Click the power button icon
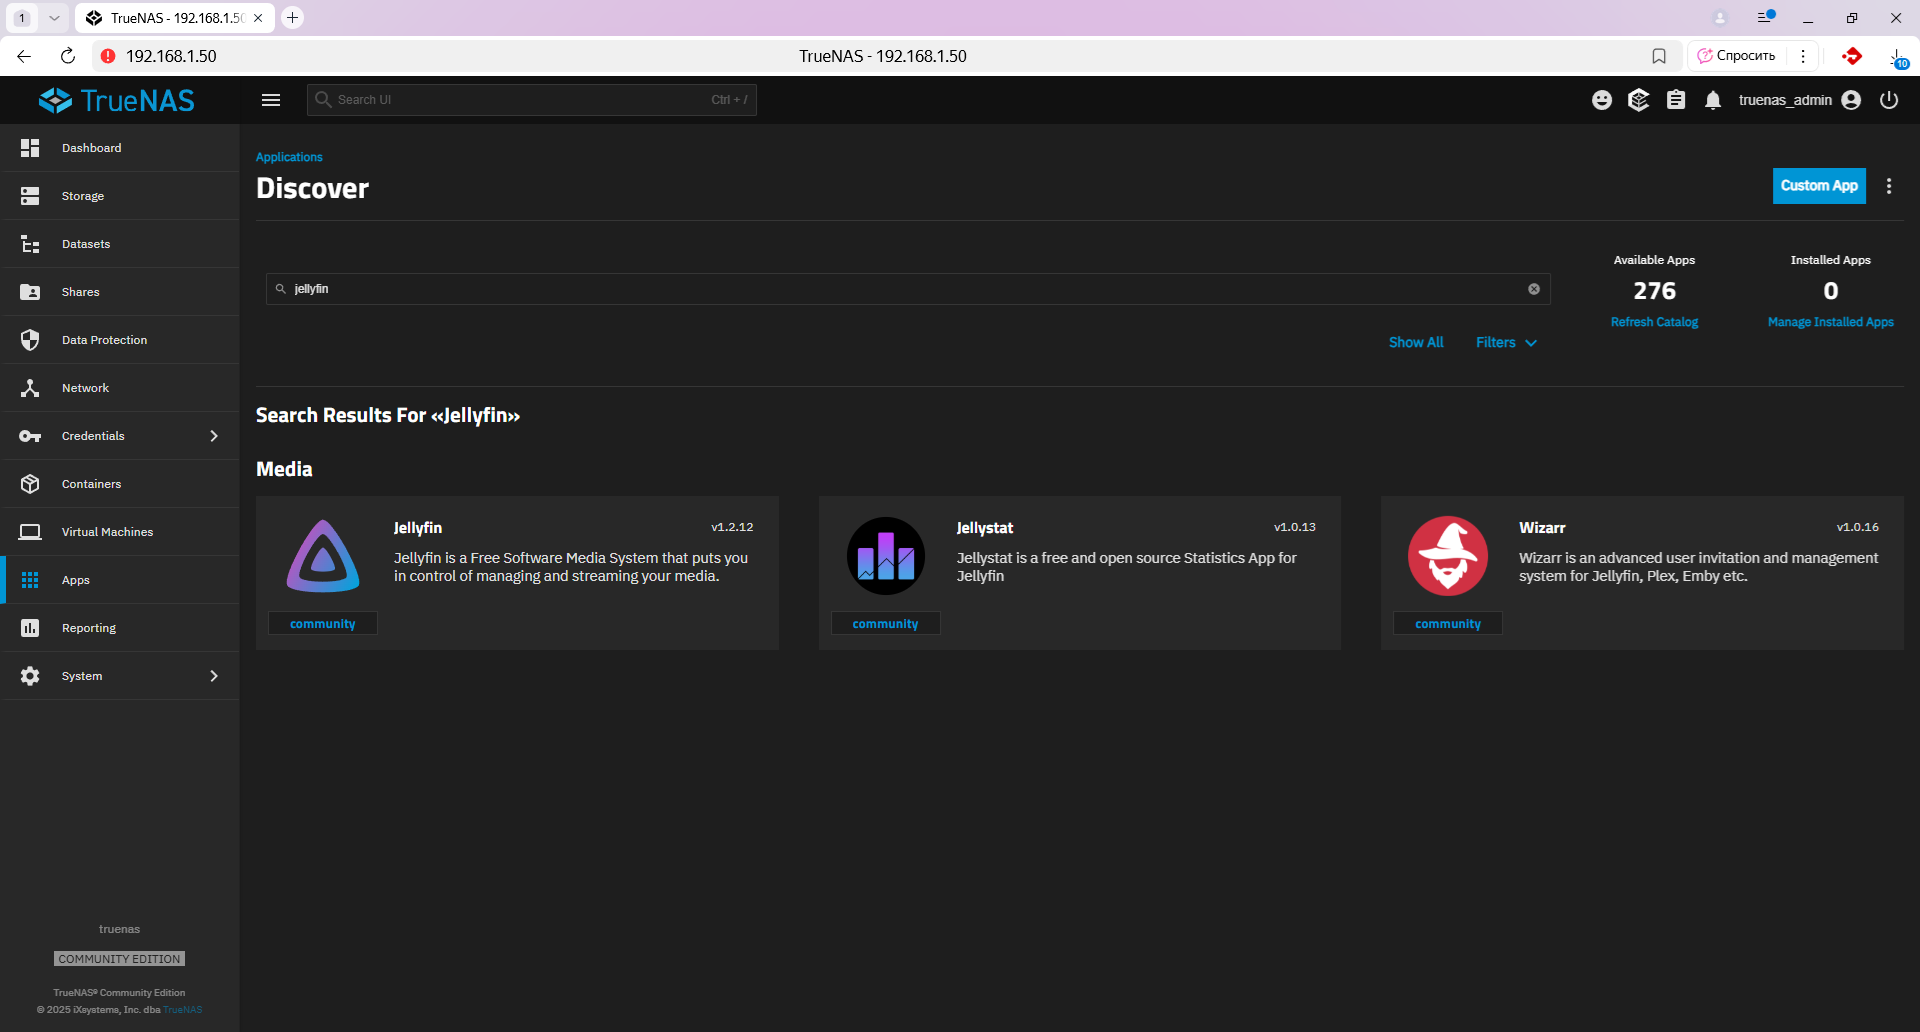 [1889, 100]
